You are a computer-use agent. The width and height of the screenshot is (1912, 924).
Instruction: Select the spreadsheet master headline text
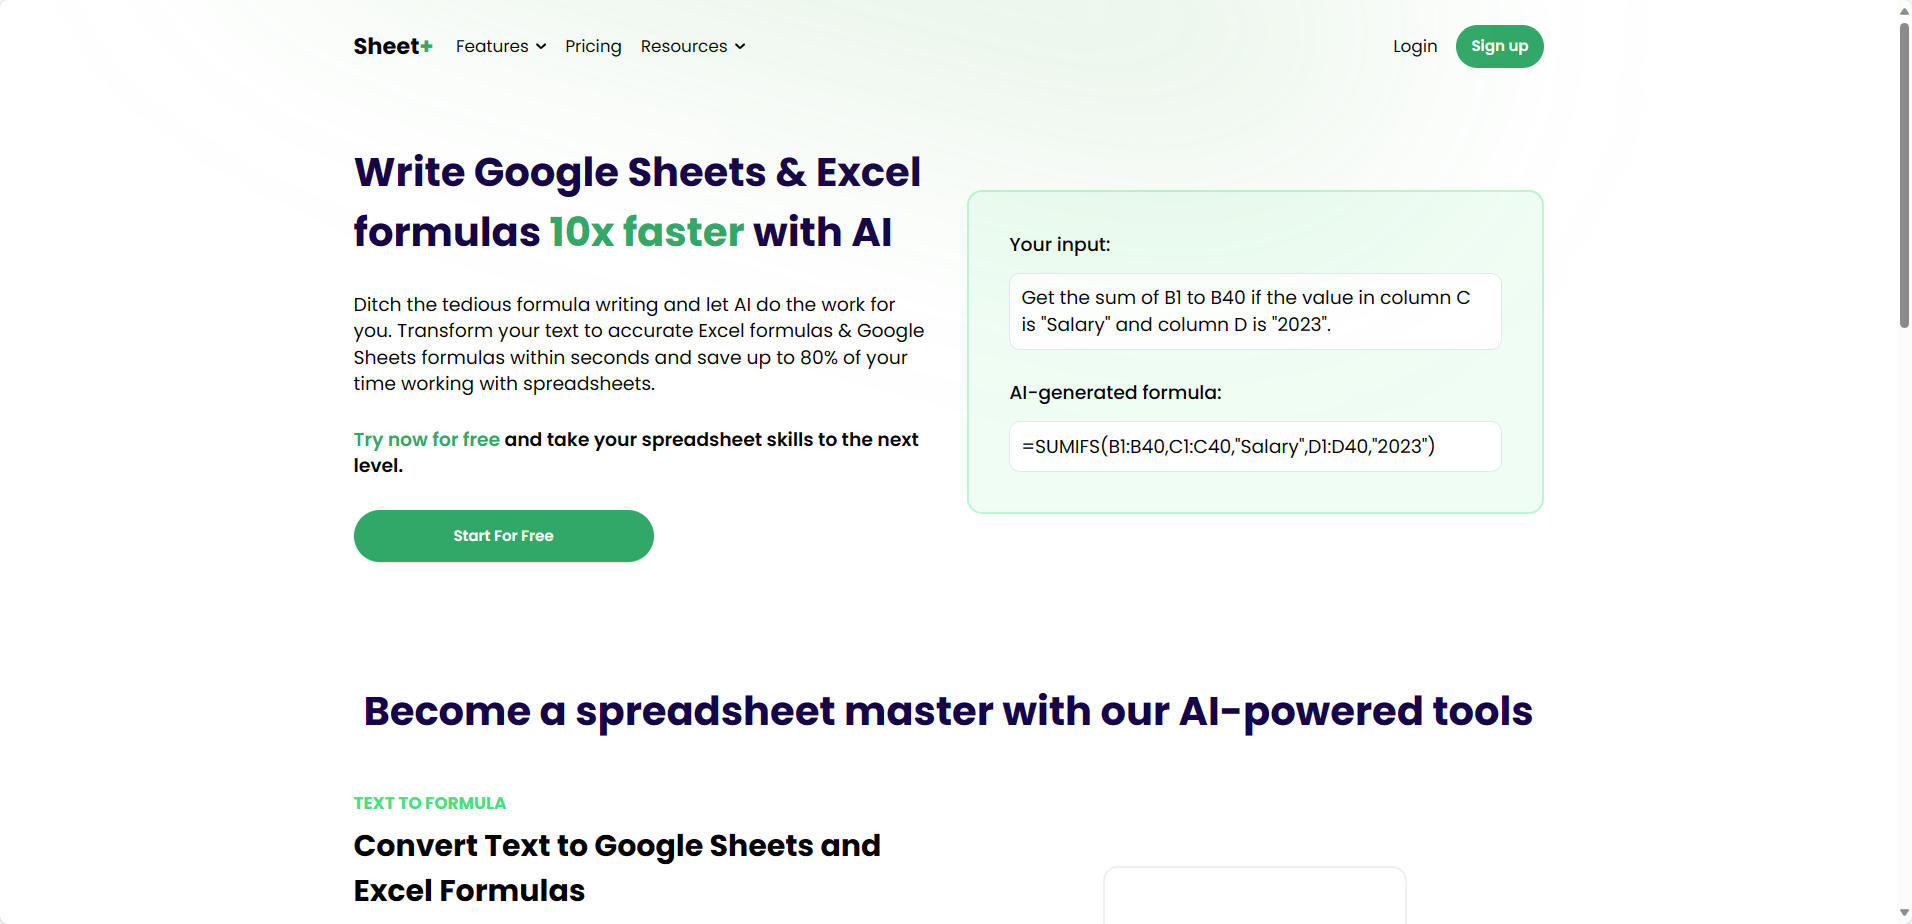tap(947, 711)
